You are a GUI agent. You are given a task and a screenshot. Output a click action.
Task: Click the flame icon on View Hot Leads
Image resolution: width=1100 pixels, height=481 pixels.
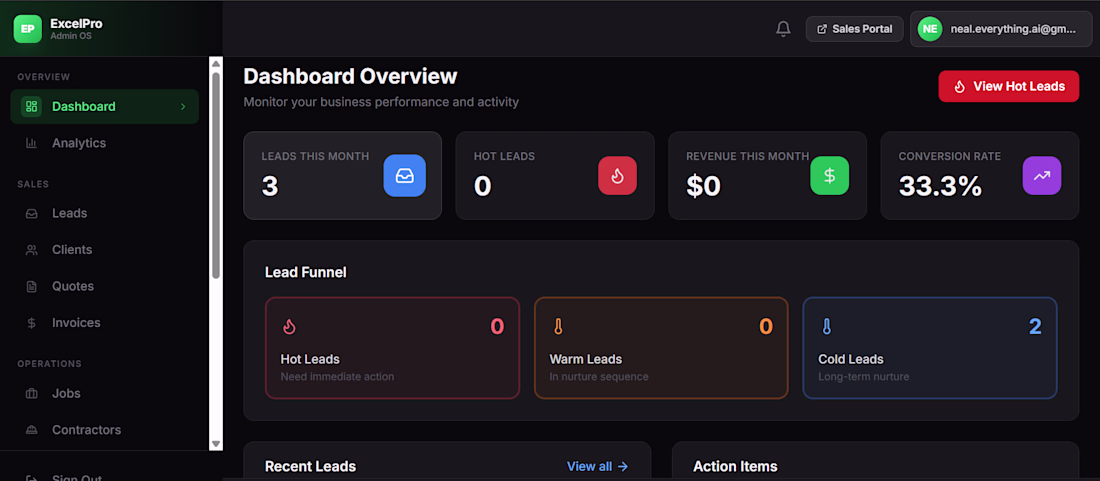(x=960, y=86)
